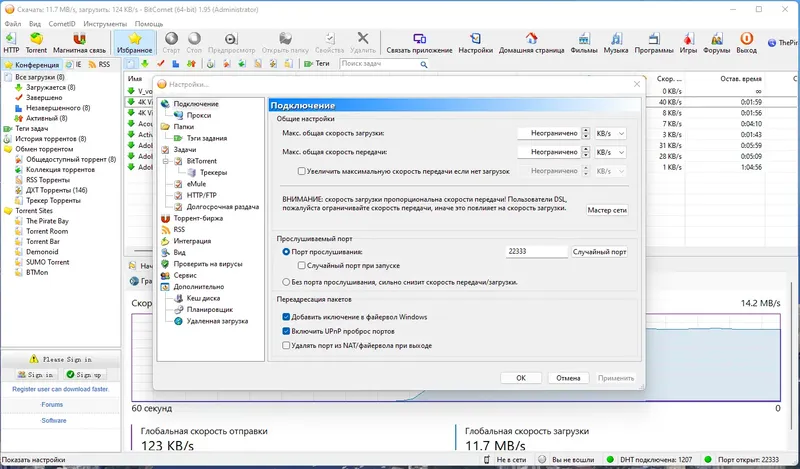The height and width of the screenshot is (469, 800).
Task: Click listening port field showing 22333
Action: 537,252
